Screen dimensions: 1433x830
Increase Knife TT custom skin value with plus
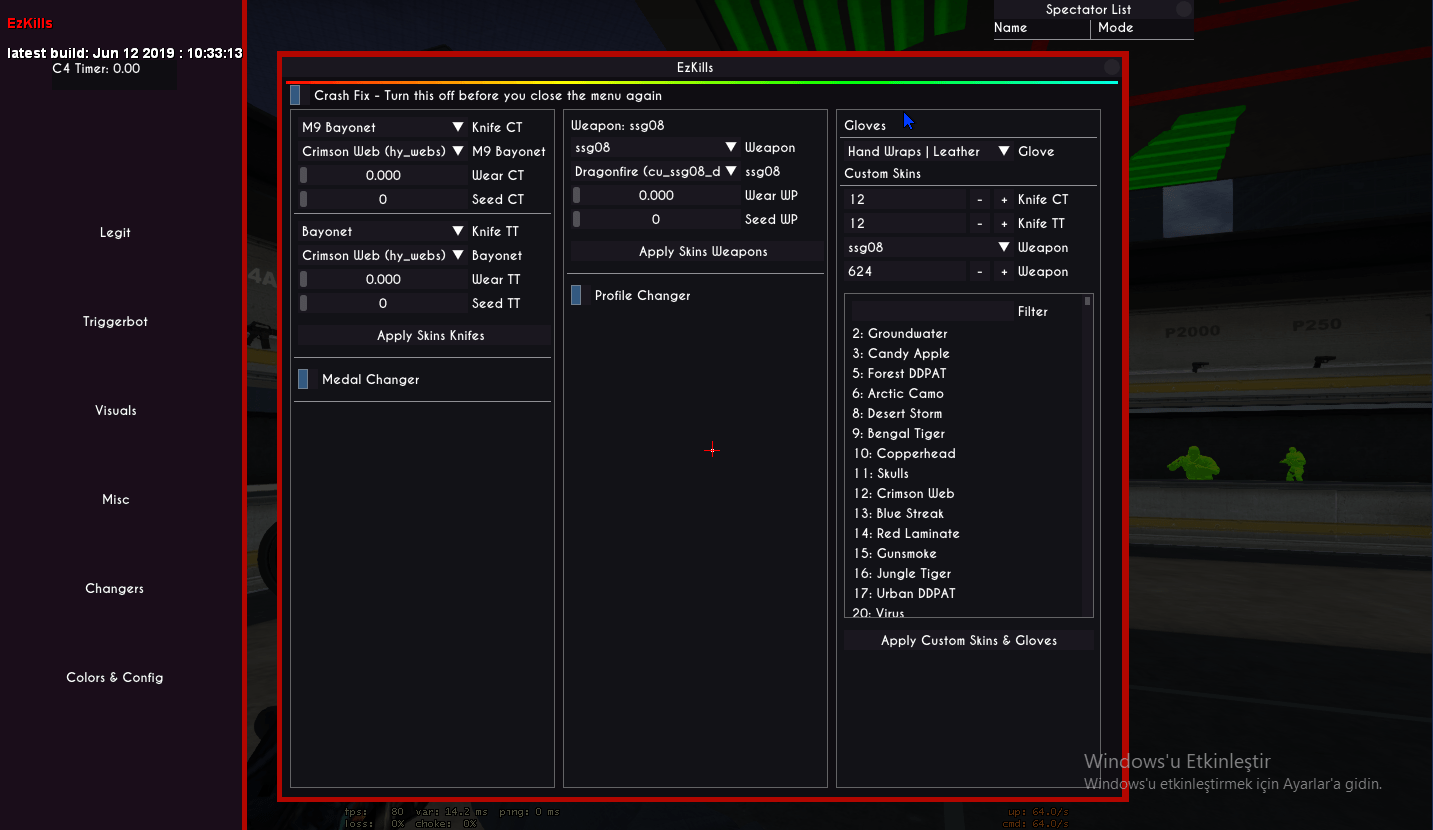[1004, 223]
